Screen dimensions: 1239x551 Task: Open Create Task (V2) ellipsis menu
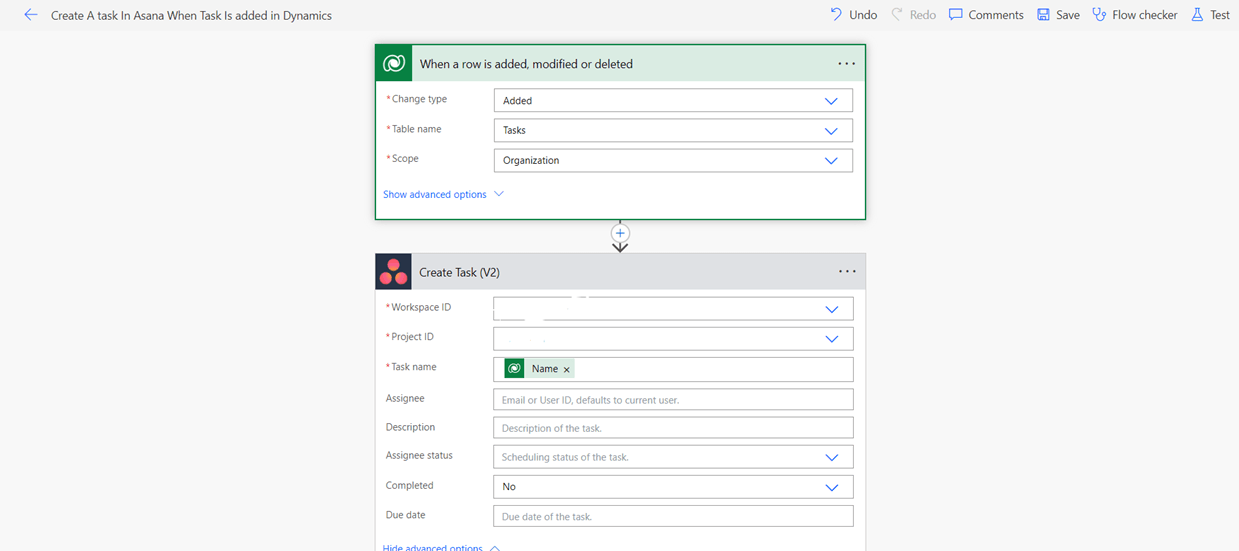point(846,272)
